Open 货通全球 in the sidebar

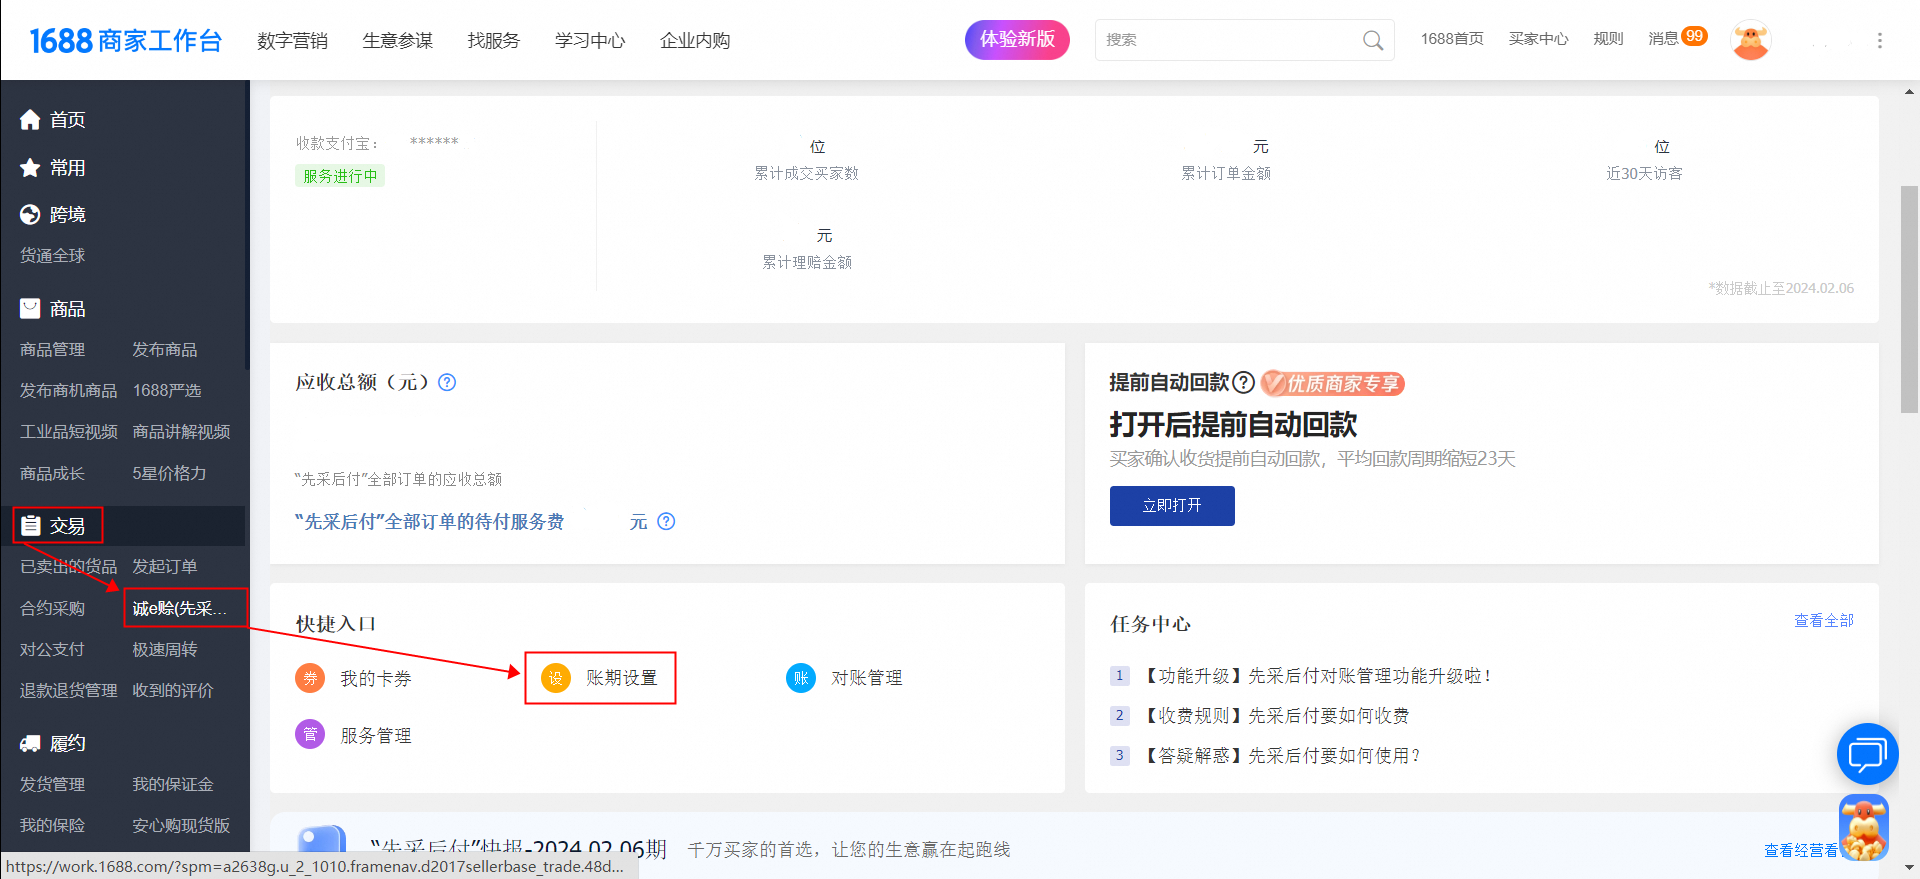pyautogui.click(x=53, y=256)
